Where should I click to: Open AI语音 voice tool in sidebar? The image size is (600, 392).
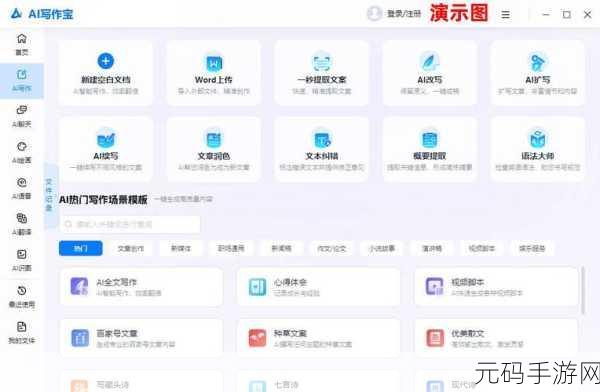point(22,188)
